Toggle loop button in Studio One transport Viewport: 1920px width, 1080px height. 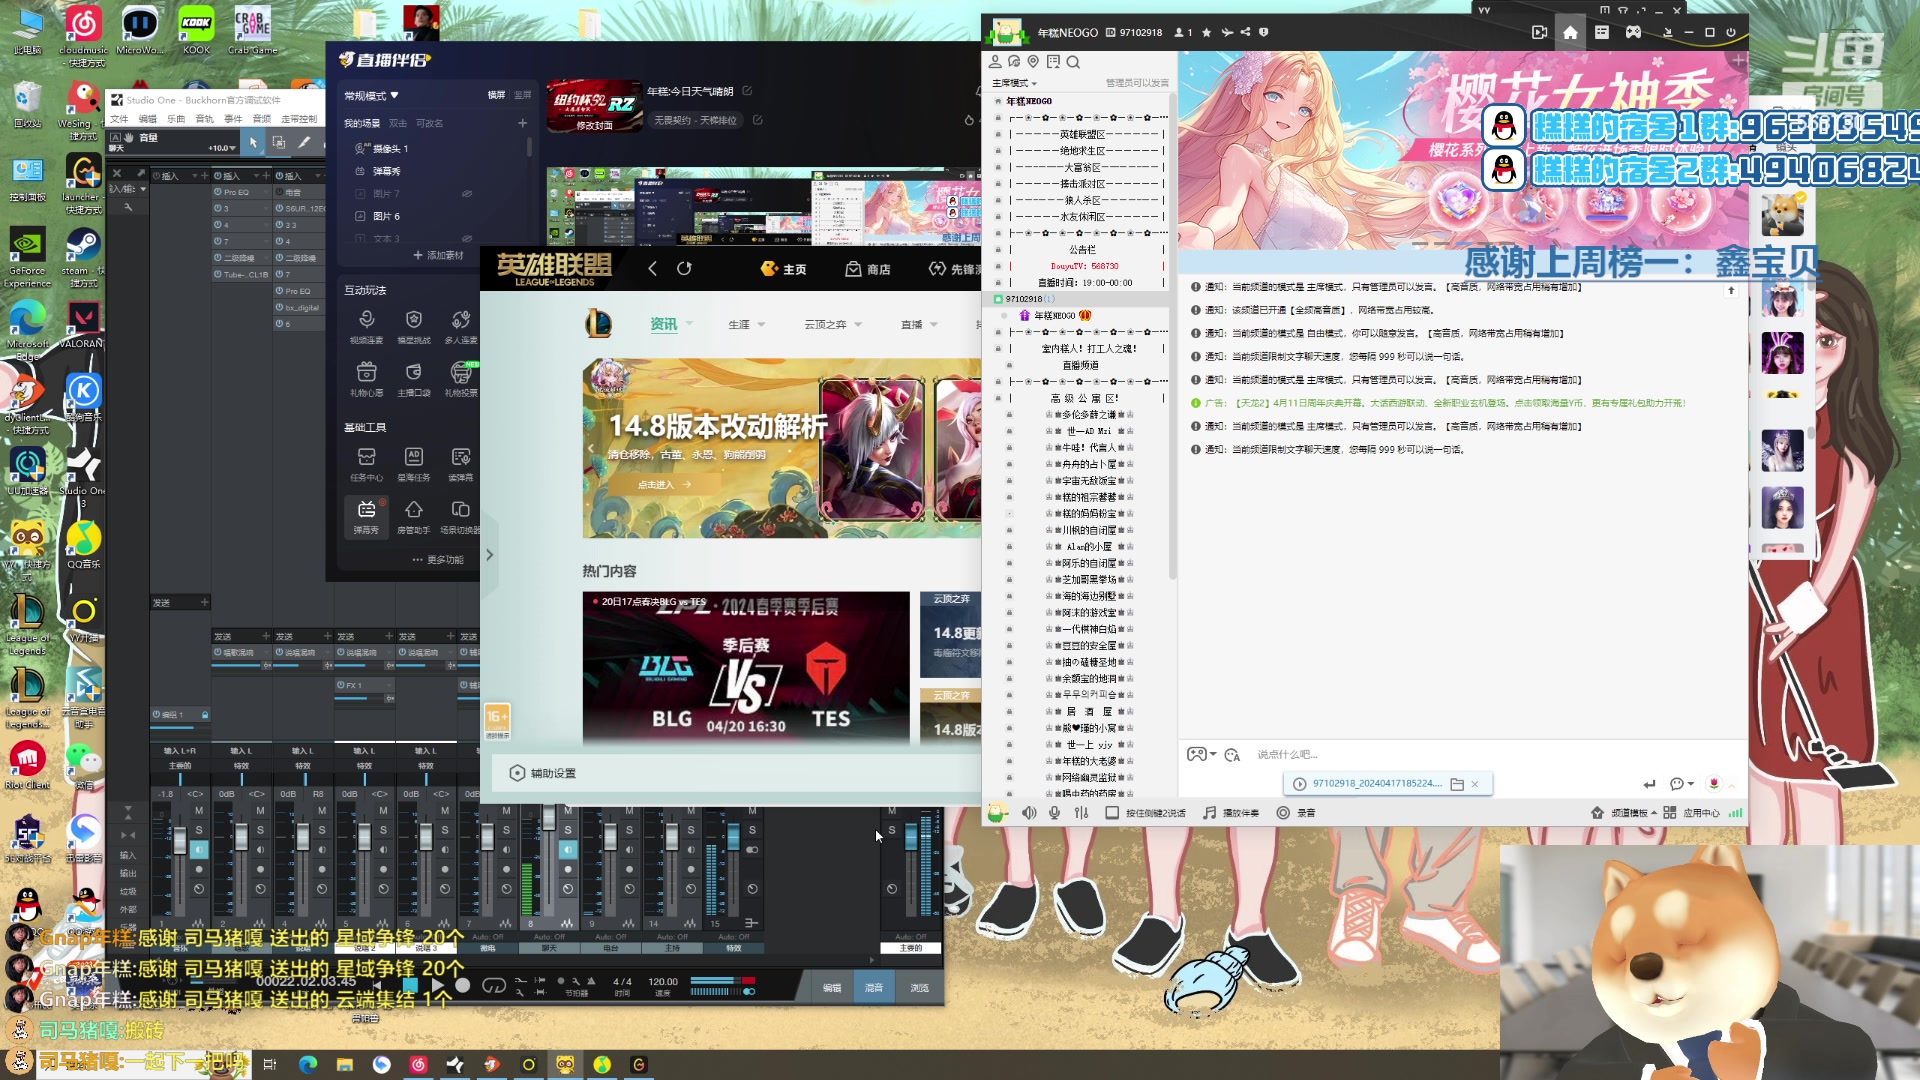pos(494,986)
